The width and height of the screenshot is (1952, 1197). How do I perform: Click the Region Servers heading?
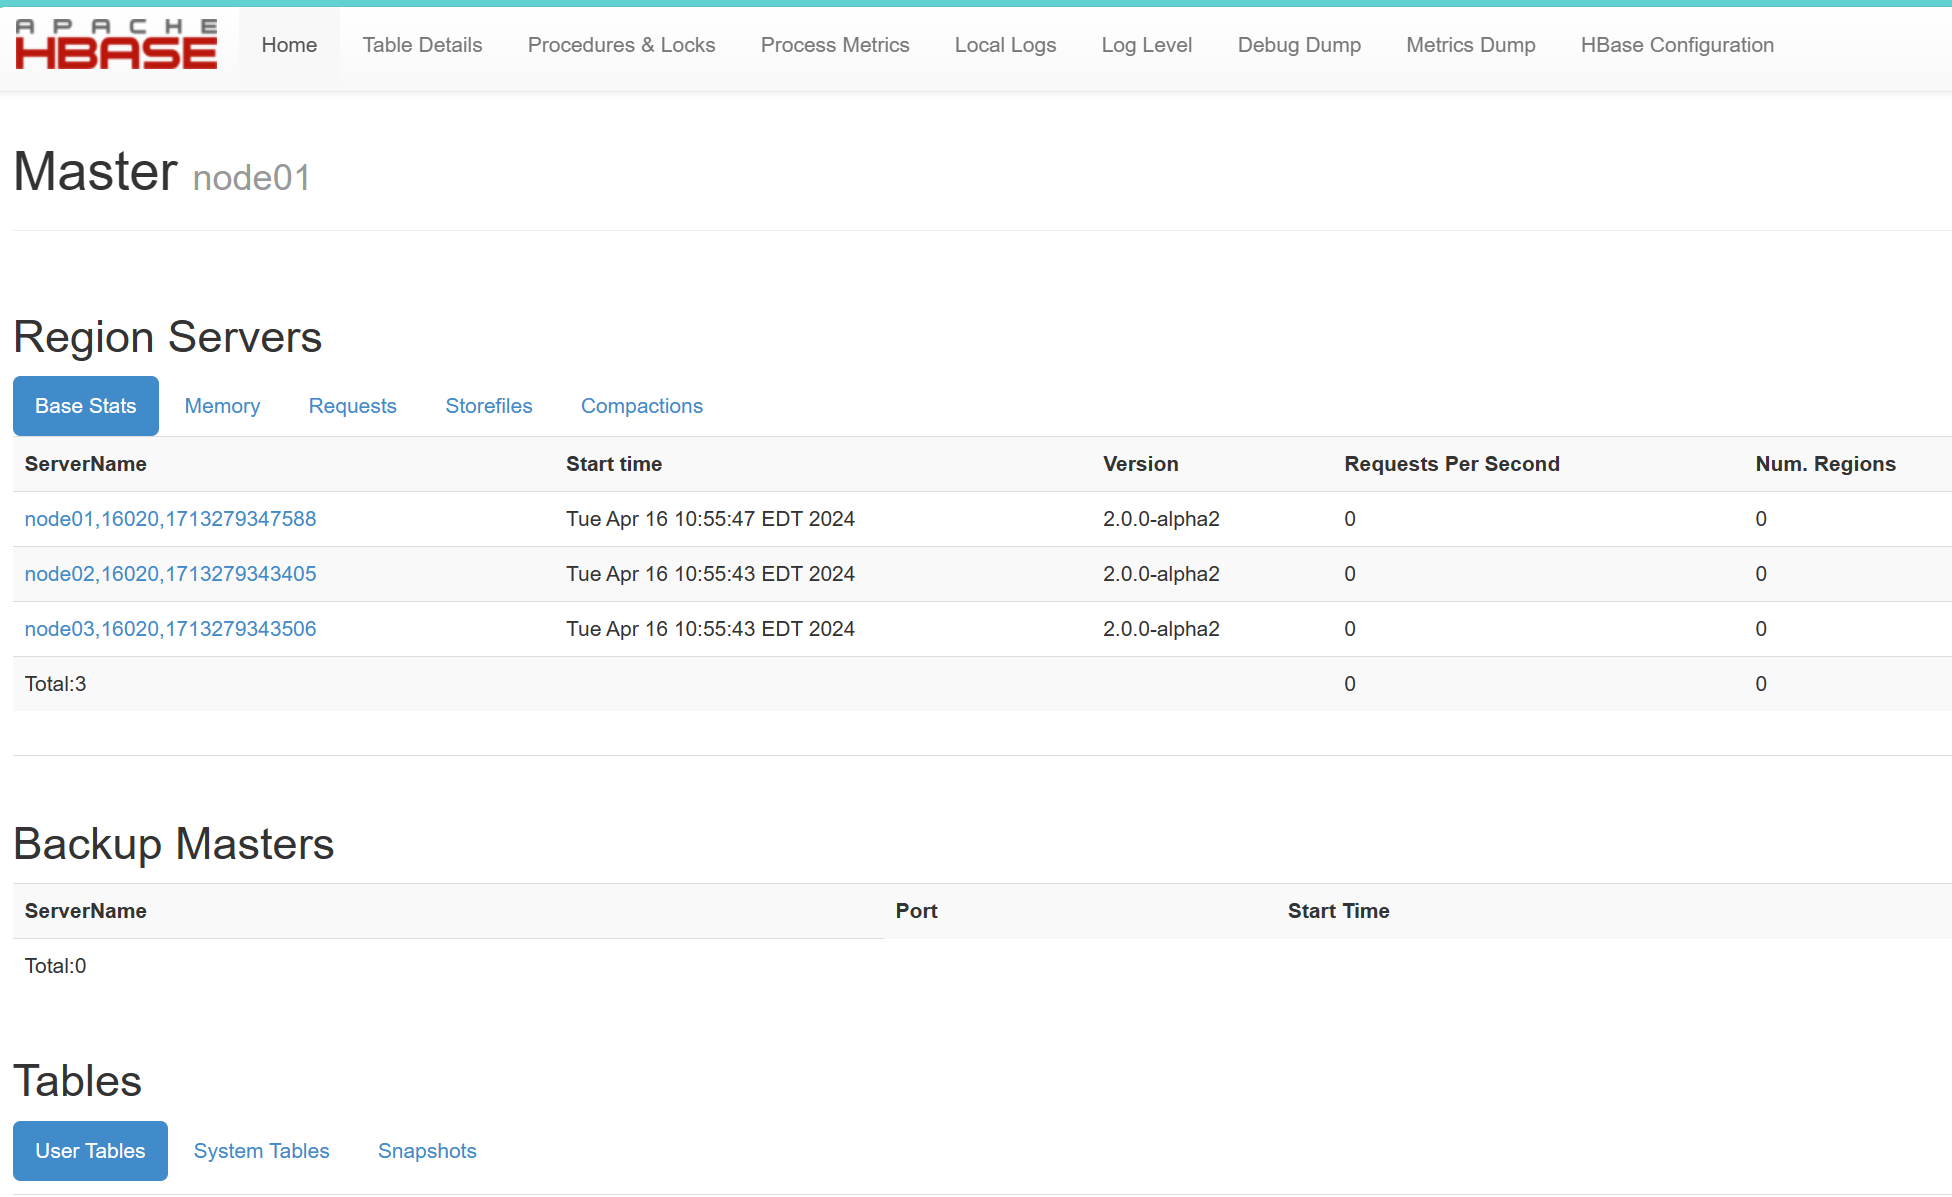[x=167, y=337]
